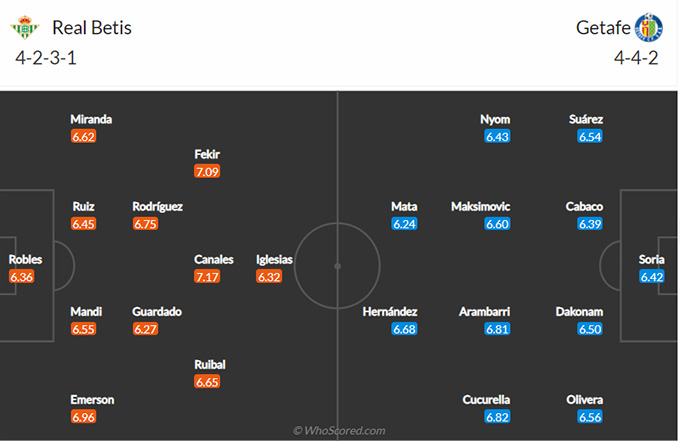This screenshot has width=680, height=441.
Task: Click Arambarri's 6.81 rating badge
Action: point(497,329)
